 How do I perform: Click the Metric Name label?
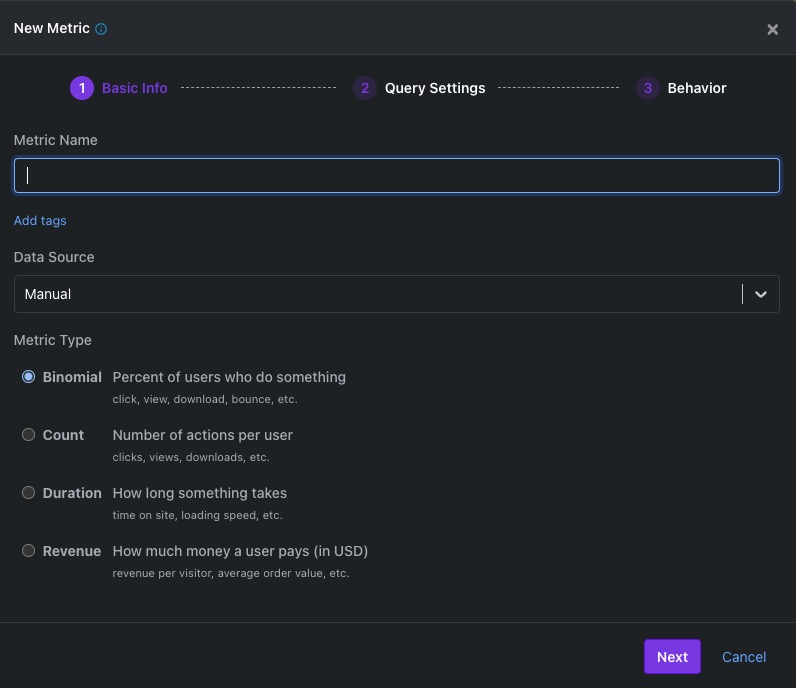pos(55,140)
